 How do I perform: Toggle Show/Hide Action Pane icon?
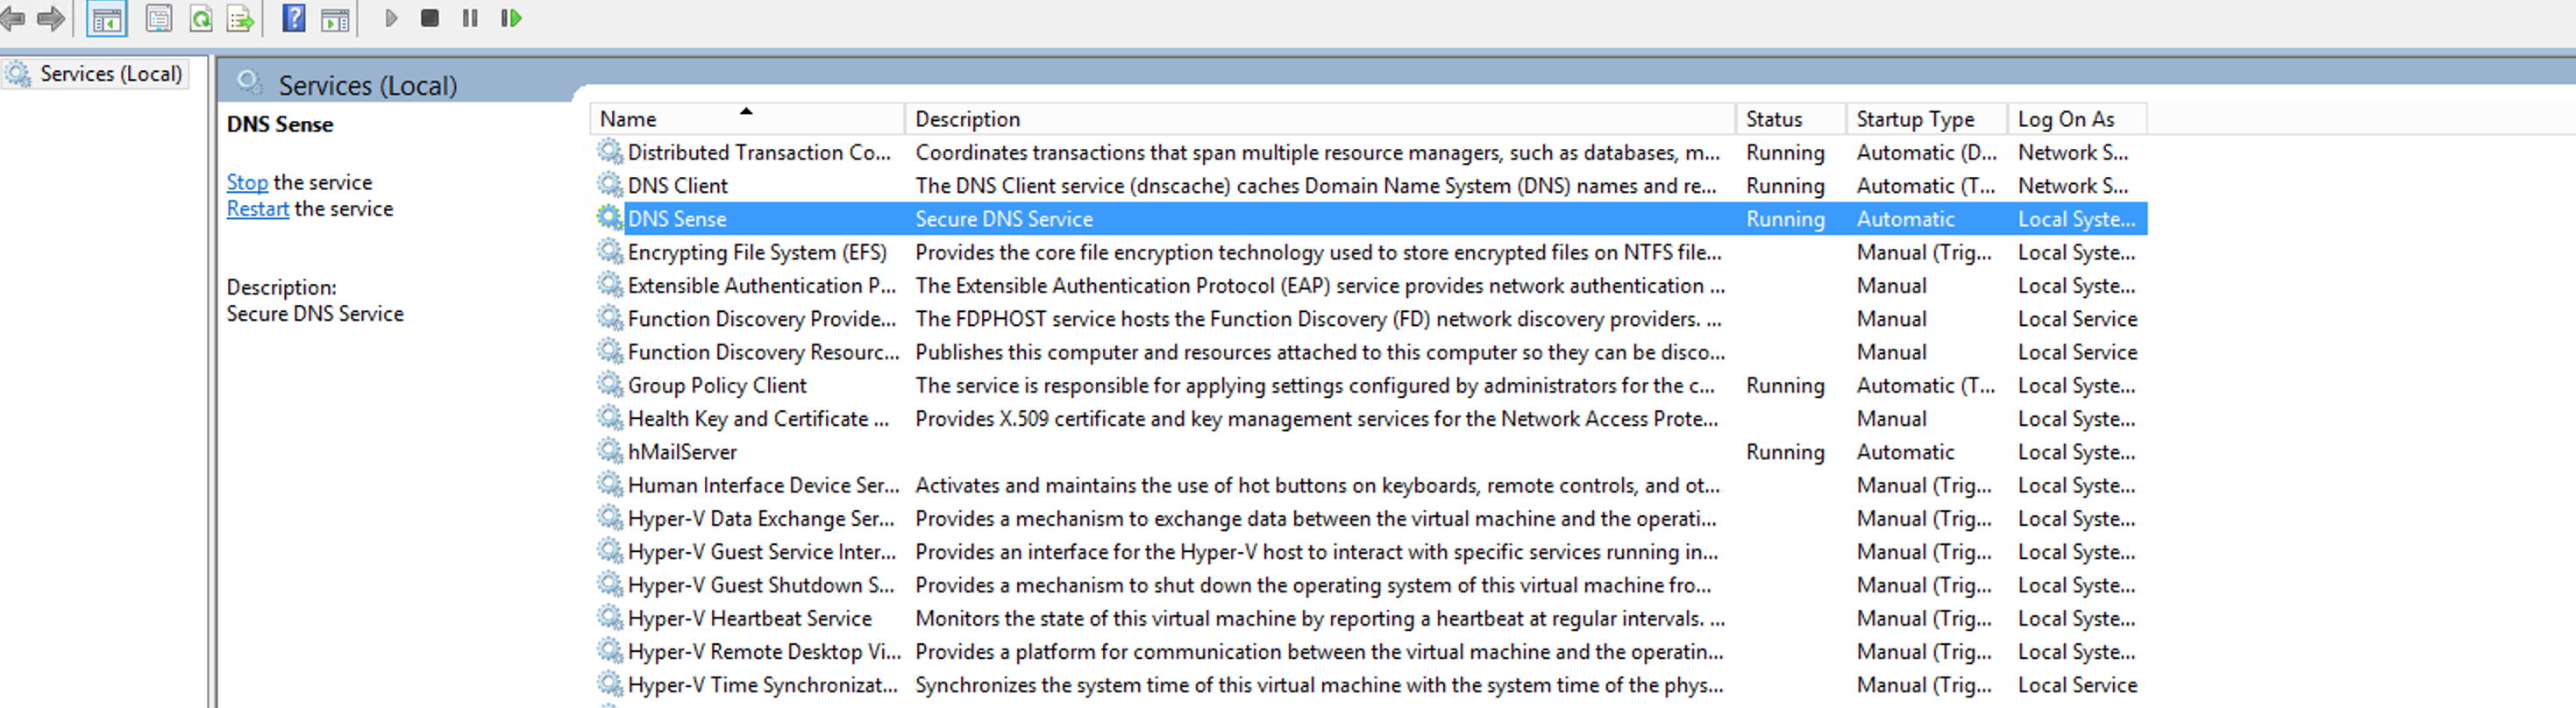tap(335, 19)
